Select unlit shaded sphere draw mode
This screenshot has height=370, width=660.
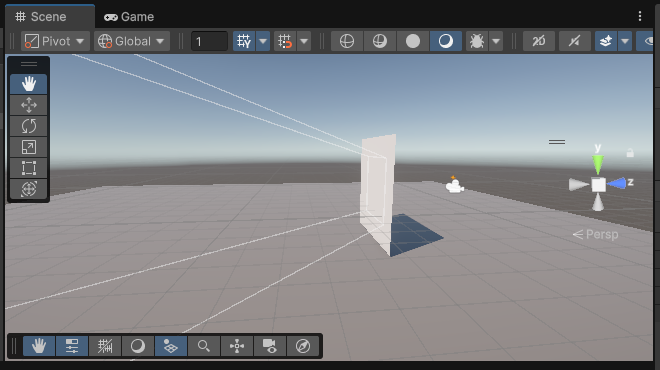click(413, 41)
